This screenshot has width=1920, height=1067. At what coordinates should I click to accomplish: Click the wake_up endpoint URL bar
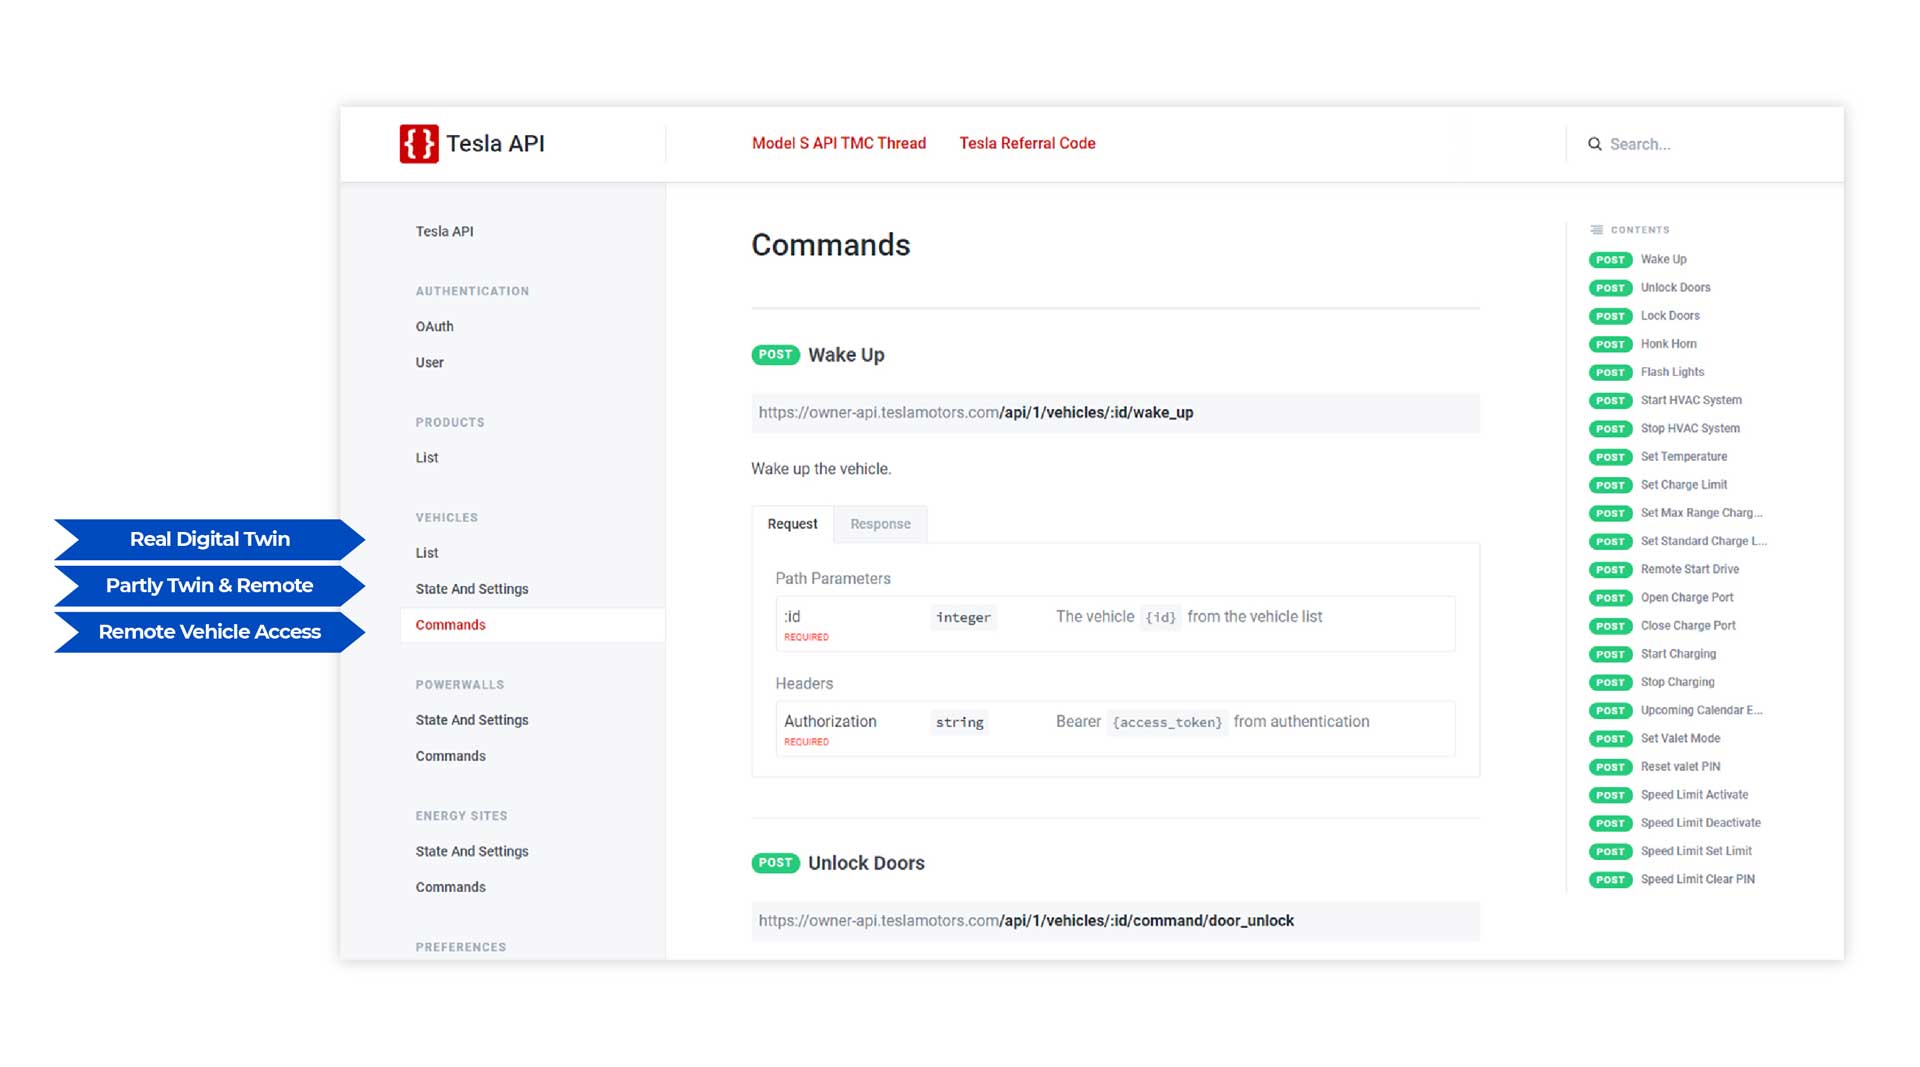pyautogui.click(x=1114, y=412)
